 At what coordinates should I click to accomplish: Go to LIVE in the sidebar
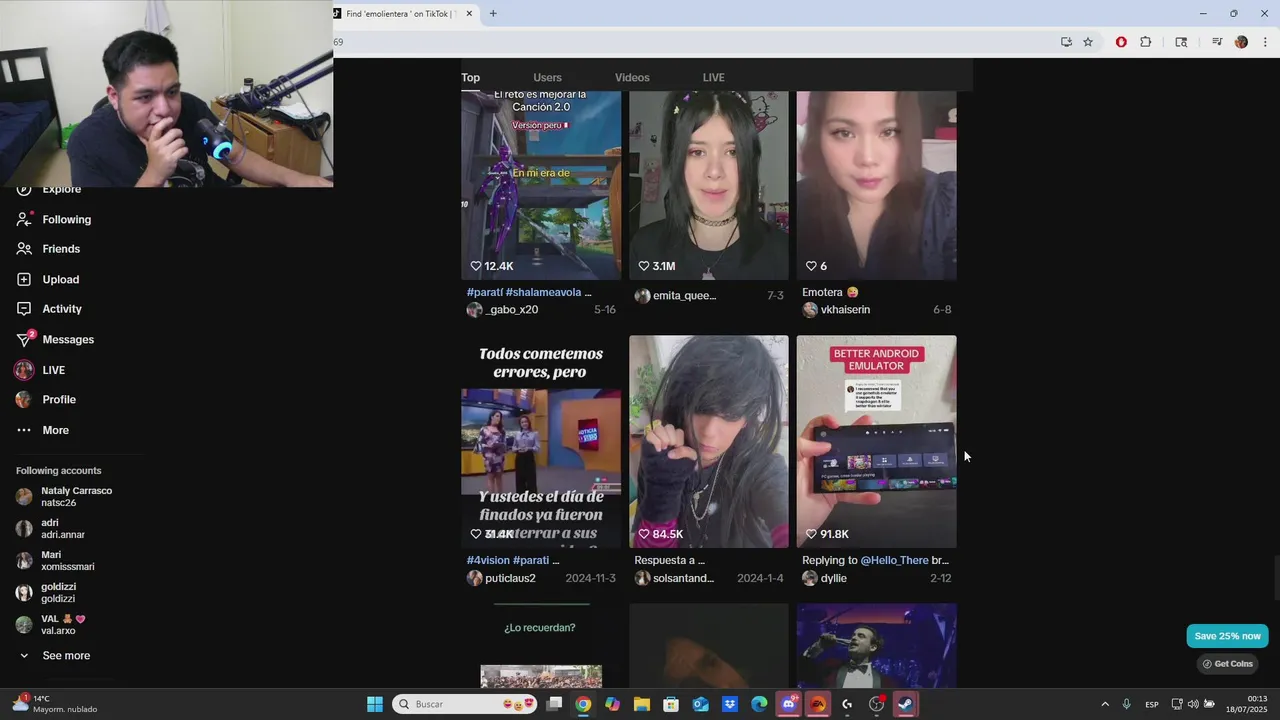(x=53, y=370)
